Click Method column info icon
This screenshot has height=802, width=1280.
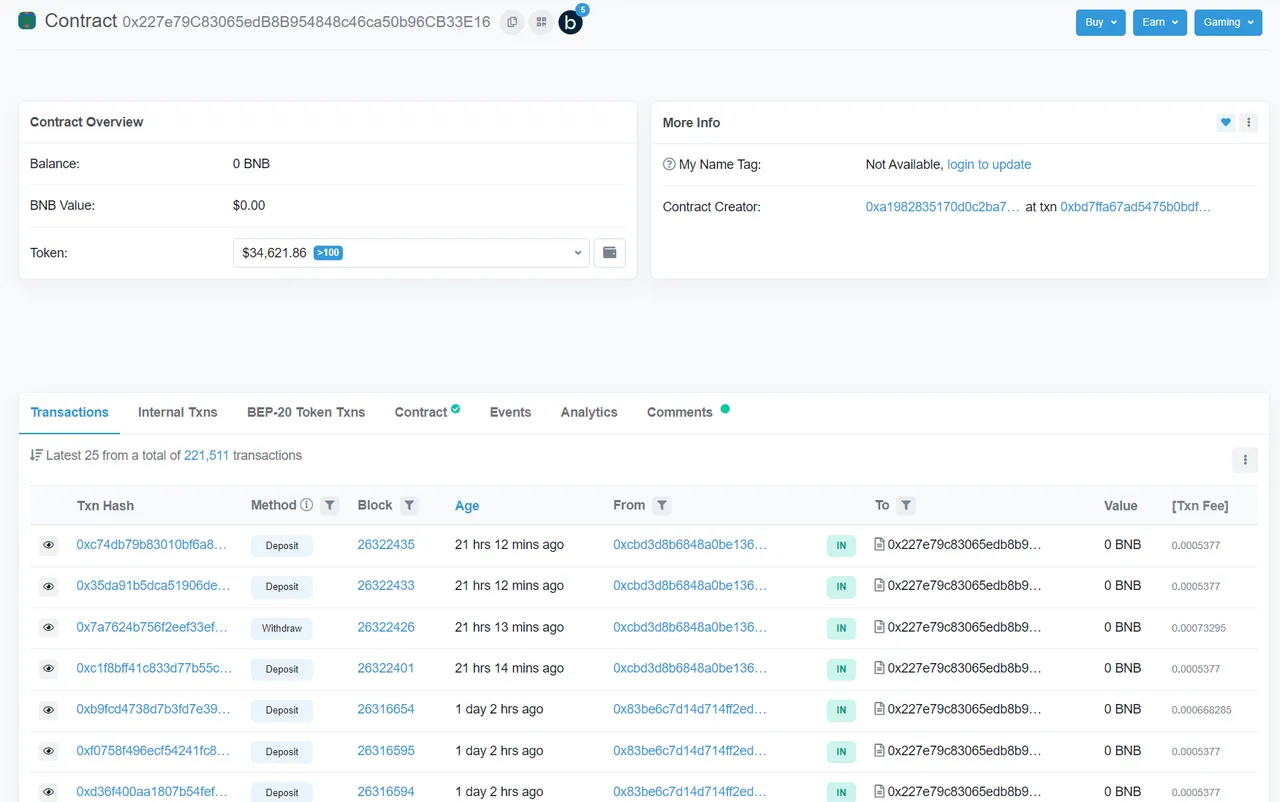307,505
